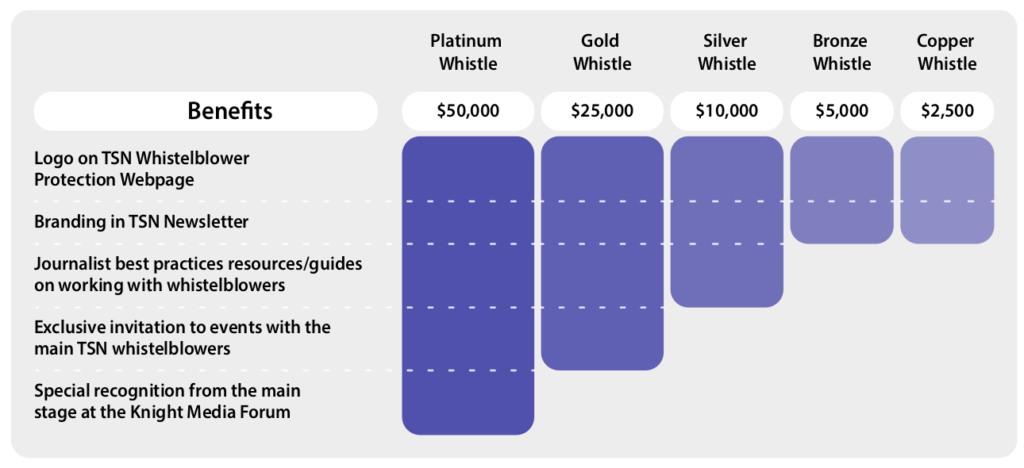Viewport: 1024px width, 468px height.
Task: Click the $50,000 price pill
Action: pyautogui.click(x=468, y=111)
